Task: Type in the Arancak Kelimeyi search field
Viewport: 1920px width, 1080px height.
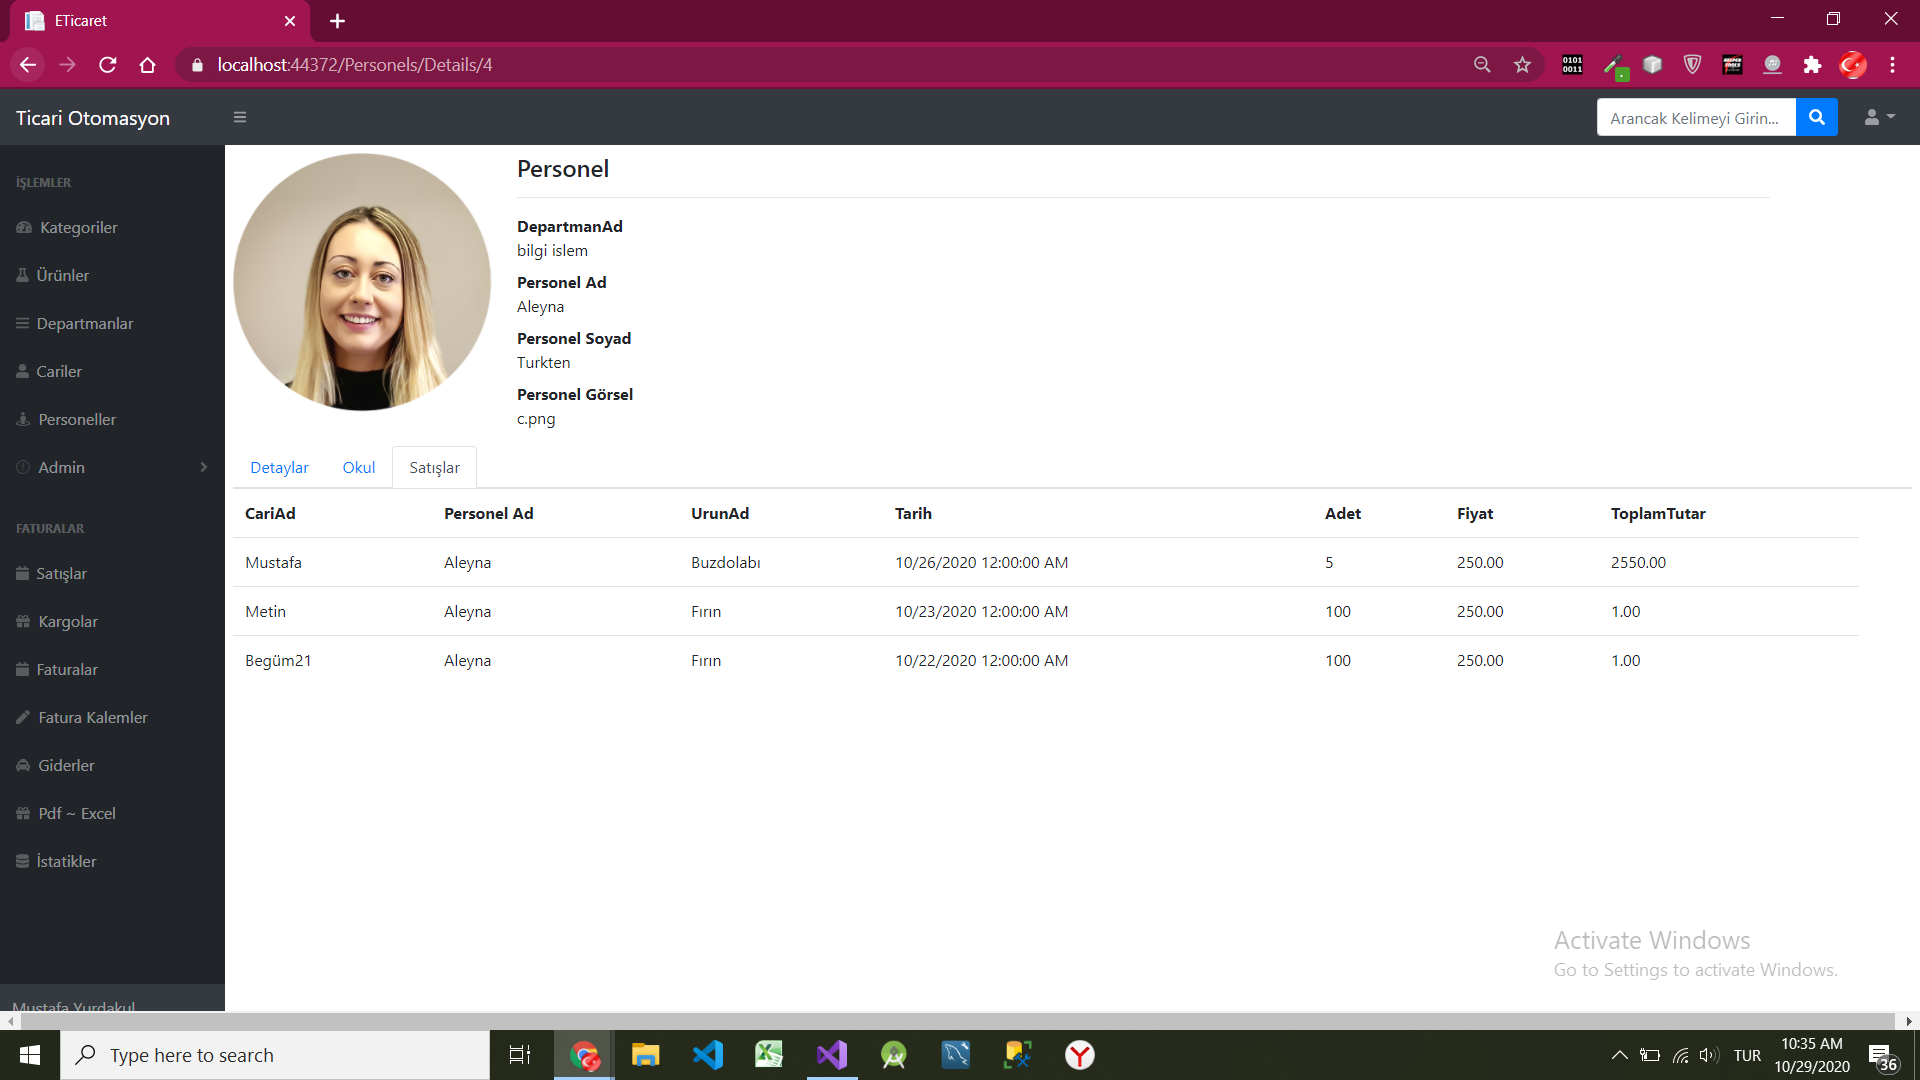Action: [x=1695, y=117]
